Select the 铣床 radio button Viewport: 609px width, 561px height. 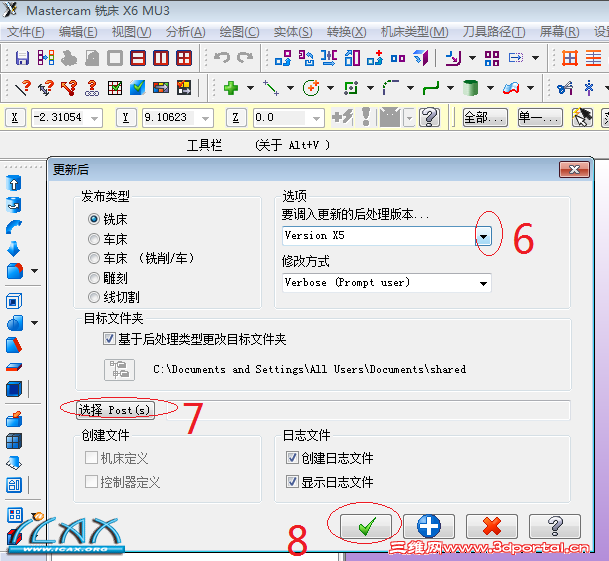(94, 219)
